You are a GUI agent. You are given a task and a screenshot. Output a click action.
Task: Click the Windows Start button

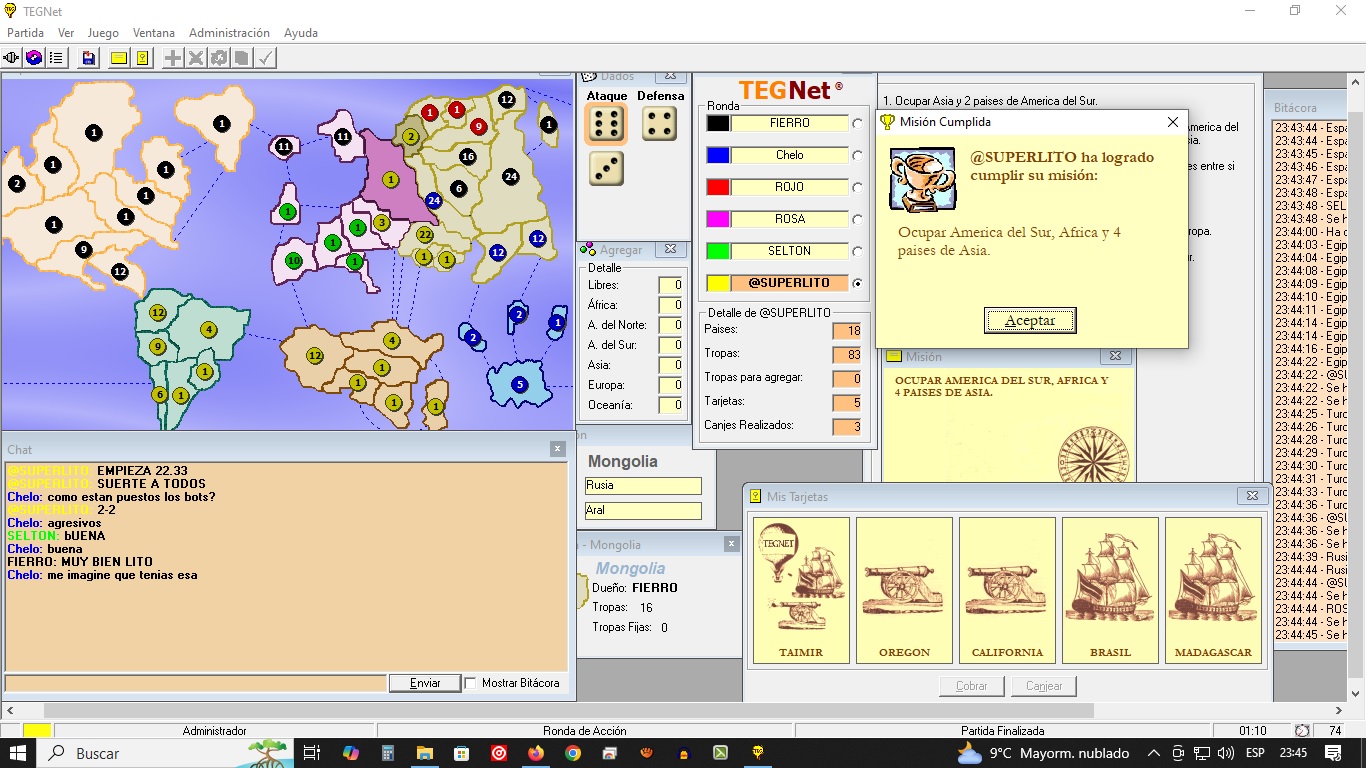[19, 753]
